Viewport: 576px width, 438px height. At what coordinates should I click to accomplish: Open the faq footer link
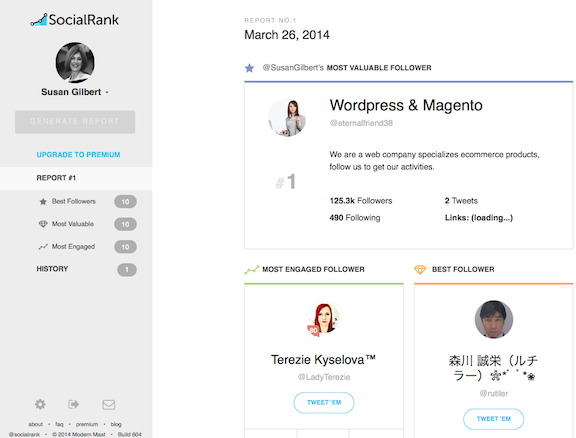(x=59, y=424)
